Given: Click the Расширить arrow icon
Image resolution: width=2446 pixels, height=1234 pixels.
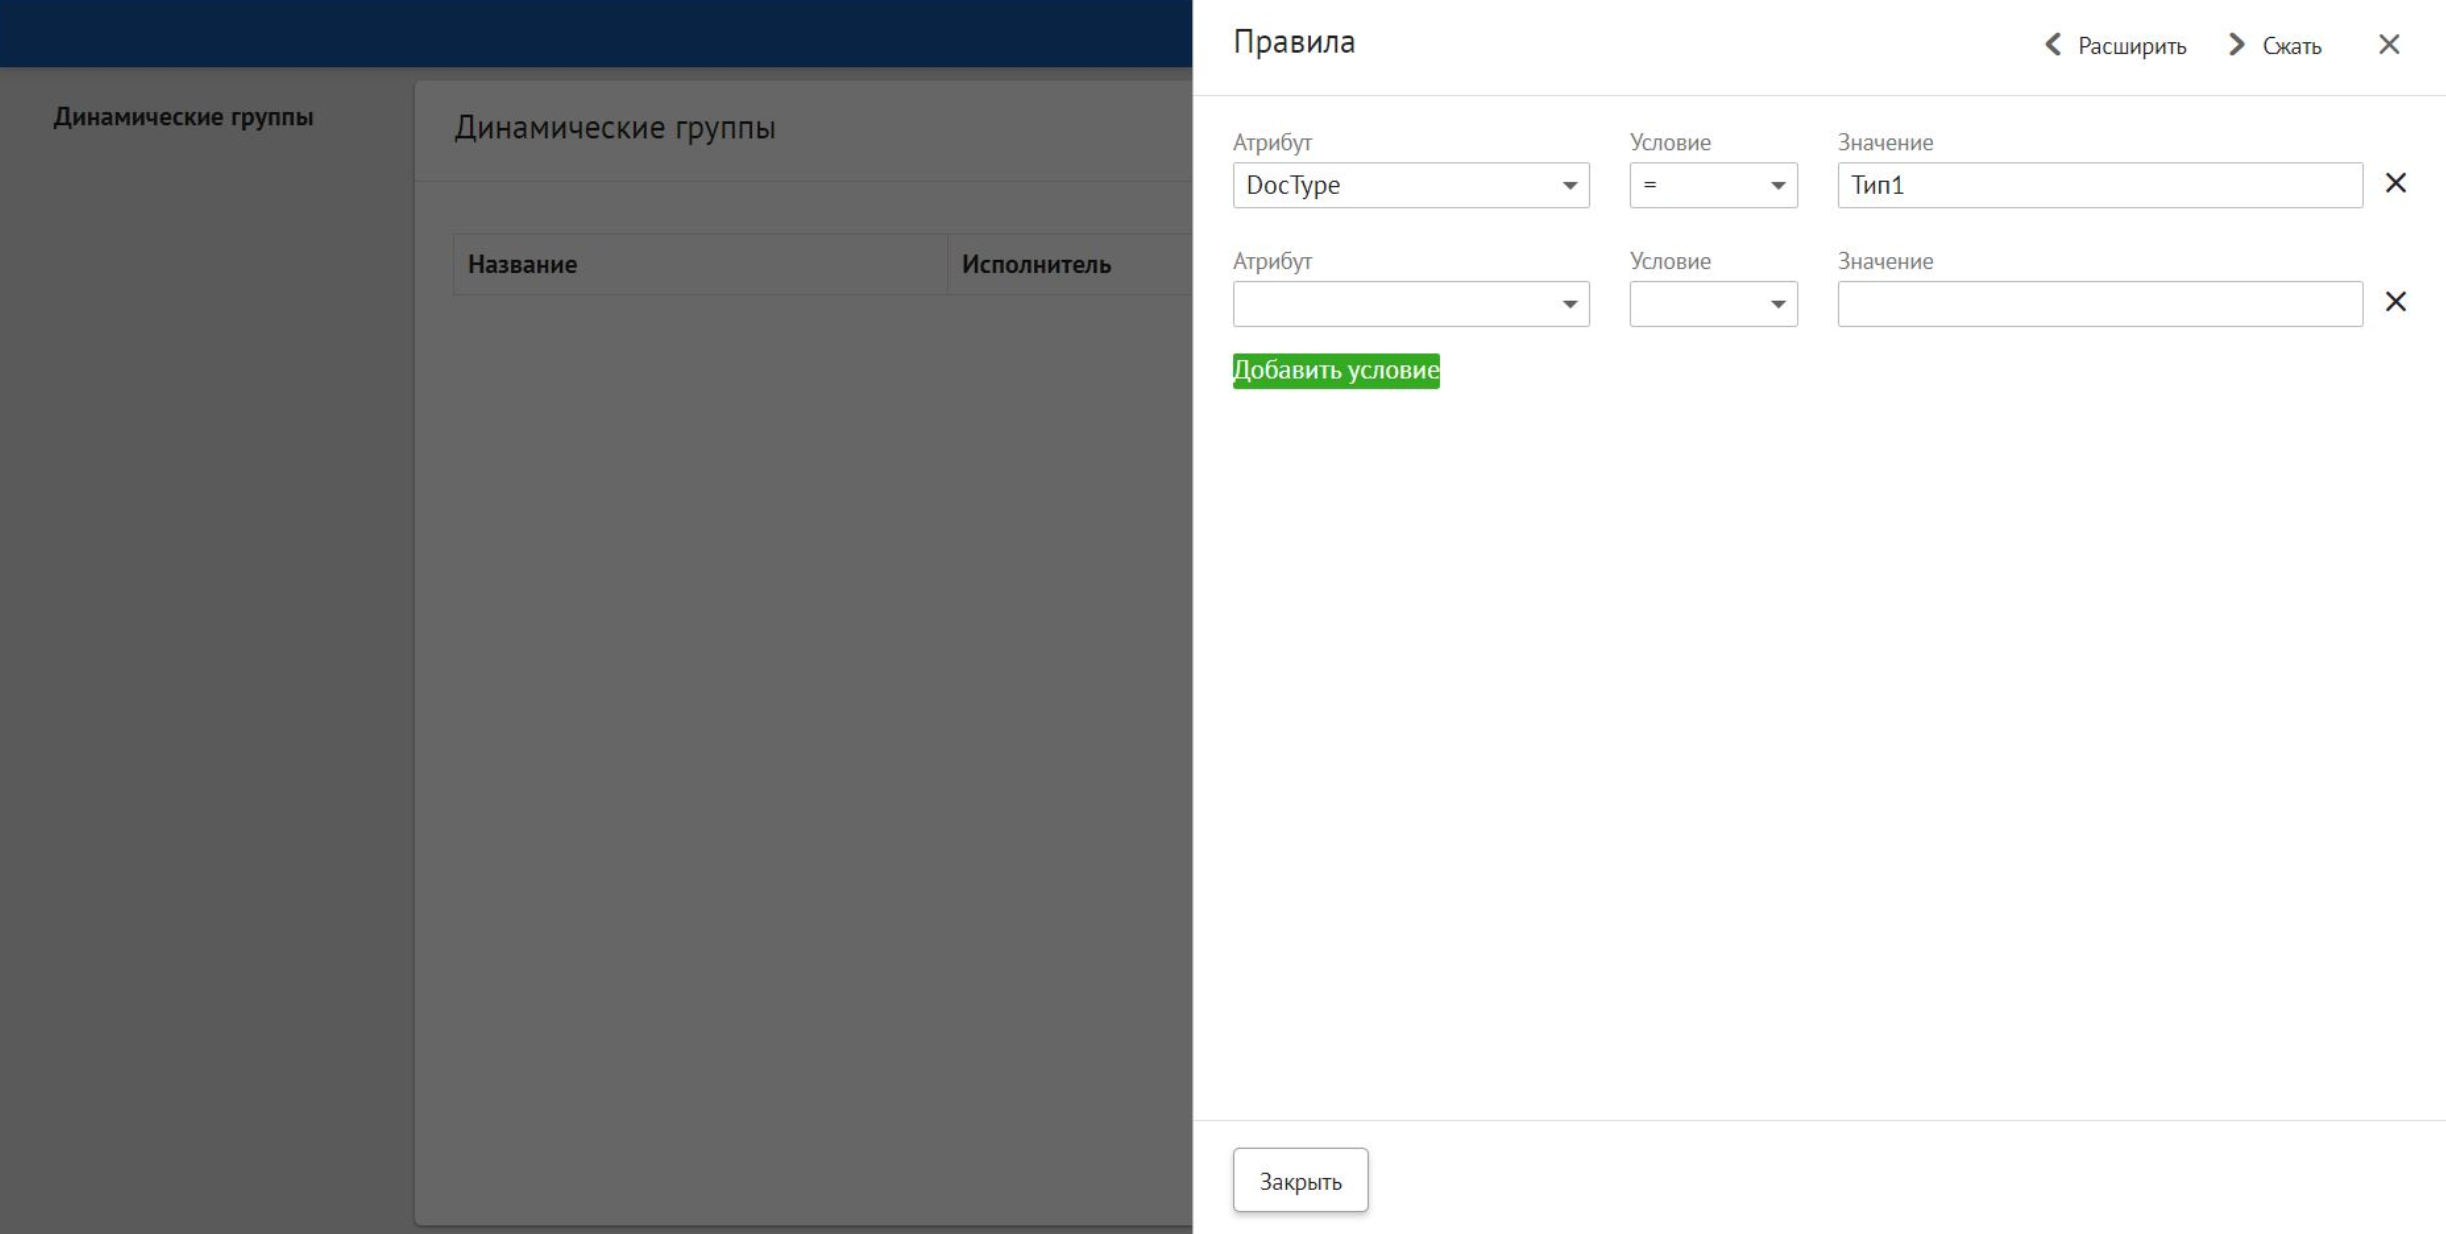Looking at the screenshot, I should (x=2051, y=45).
